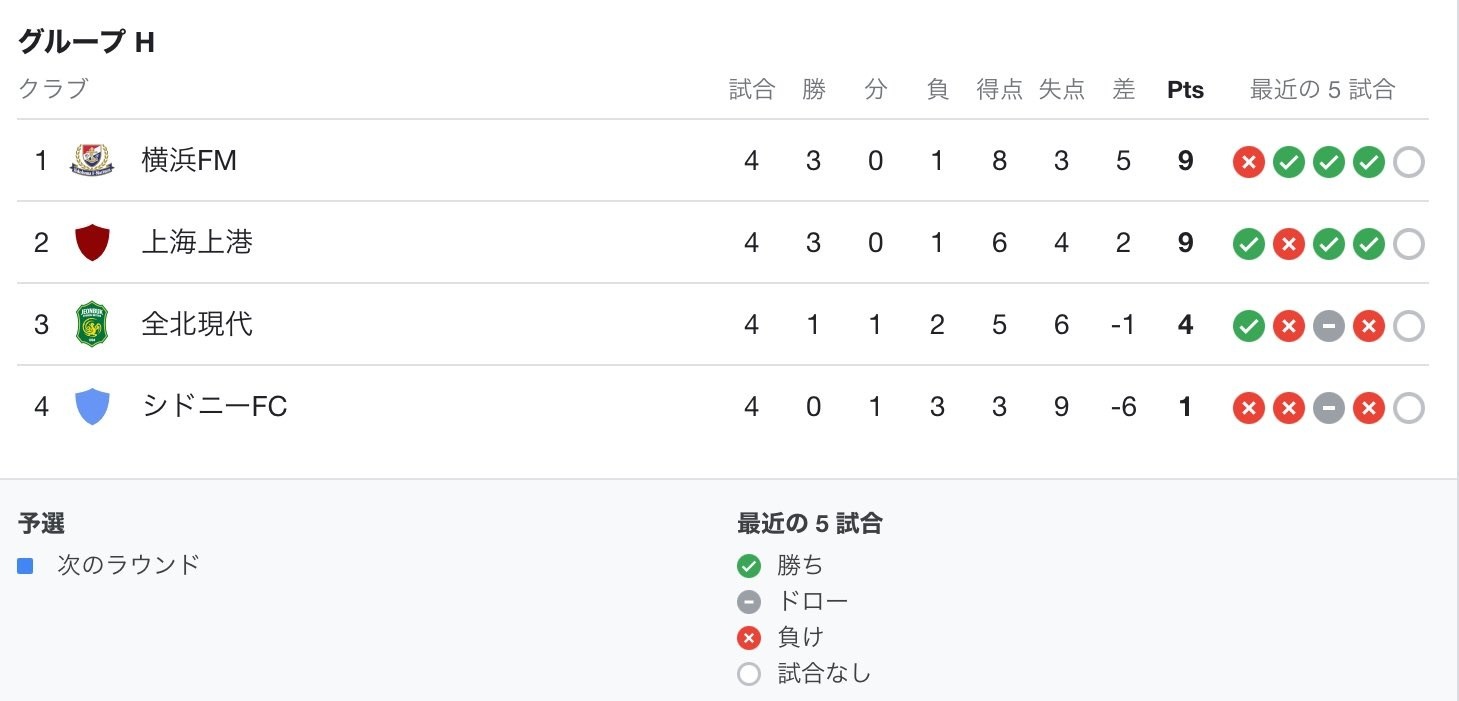Click the blue 次のラウンド legend square
1459x701 pixels.
click(x=26, y=566)
